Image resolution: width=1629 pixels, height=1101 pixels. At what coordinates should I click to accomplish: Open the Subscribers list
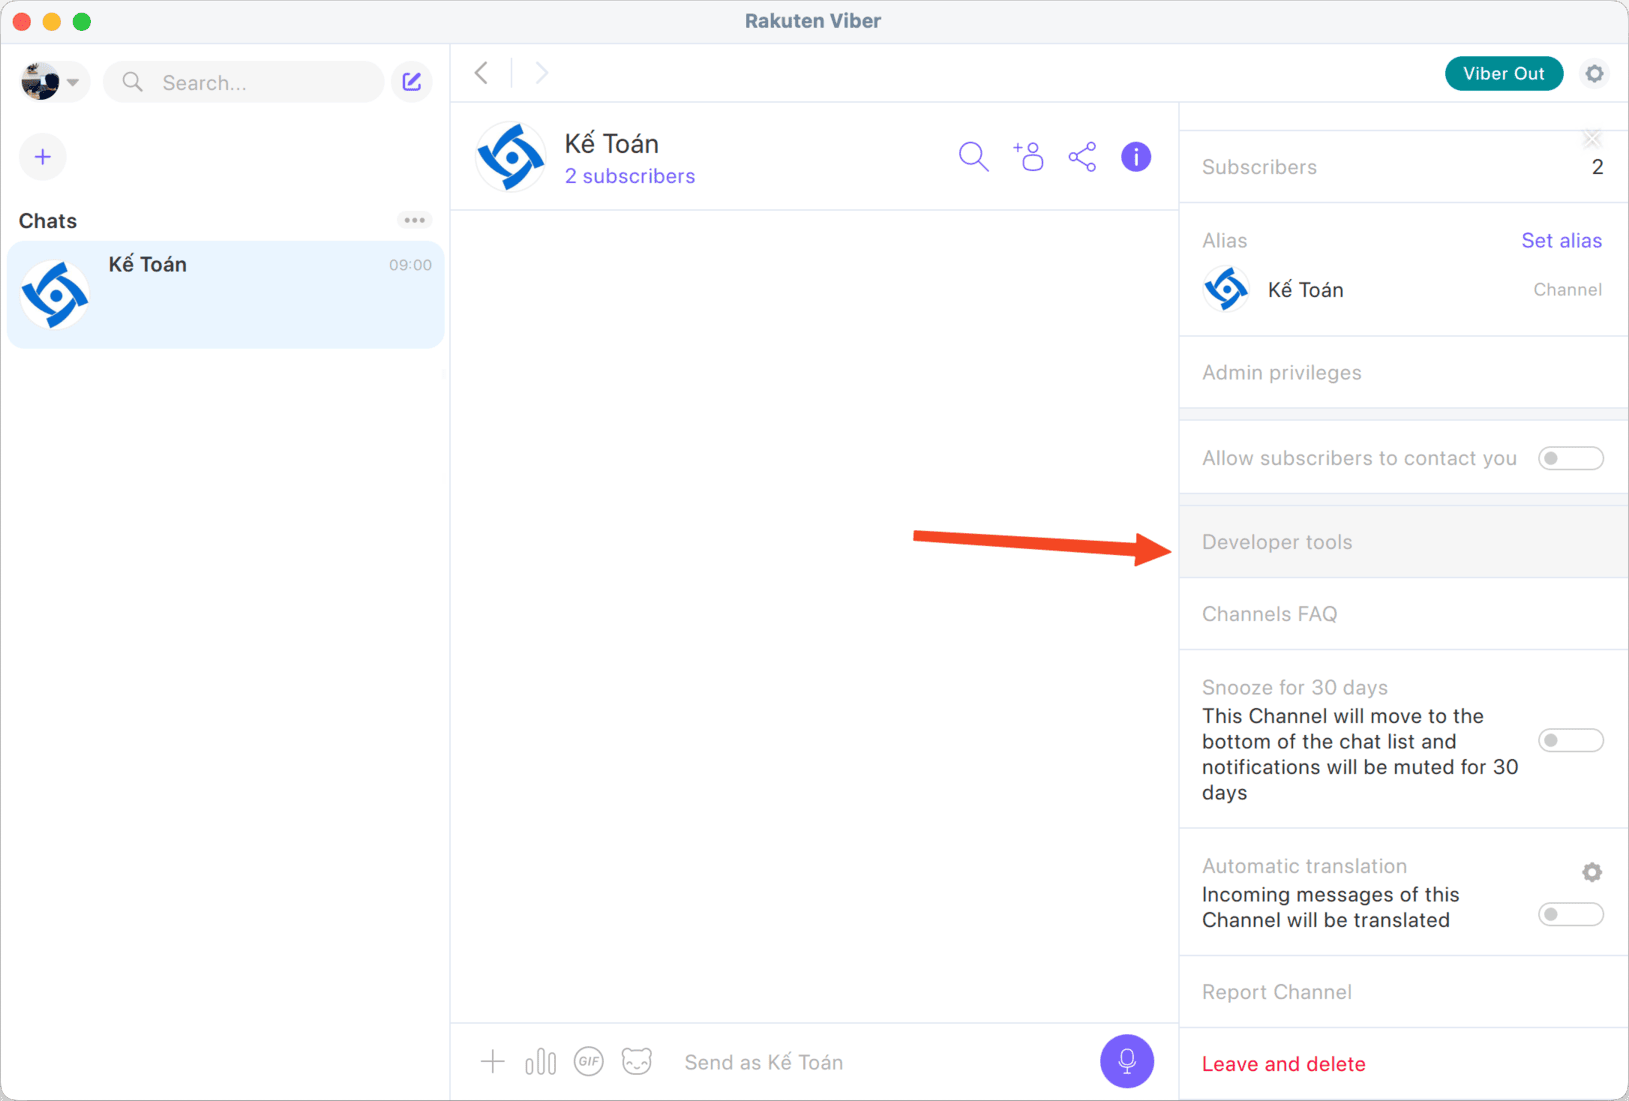click(1404, 167)
